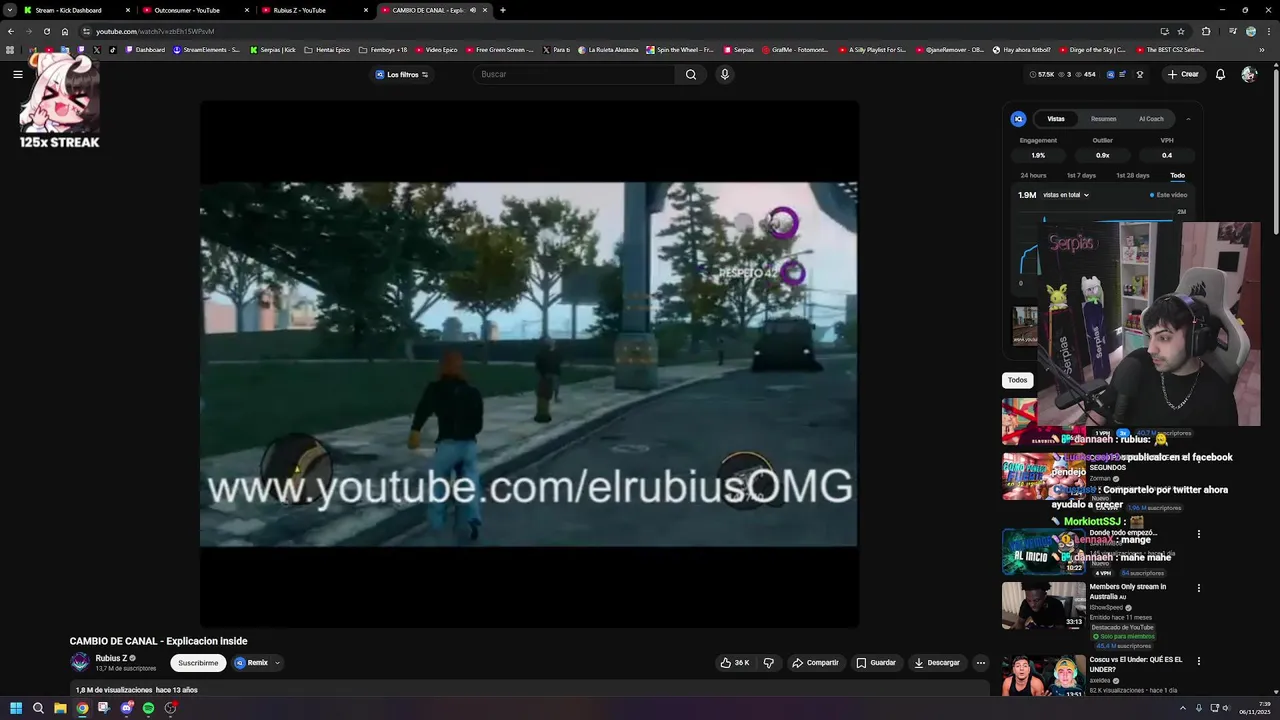The height and width of the screenshot is (720, 1280).
Task: Click the search magnifier button
Action: pos(691,74)
